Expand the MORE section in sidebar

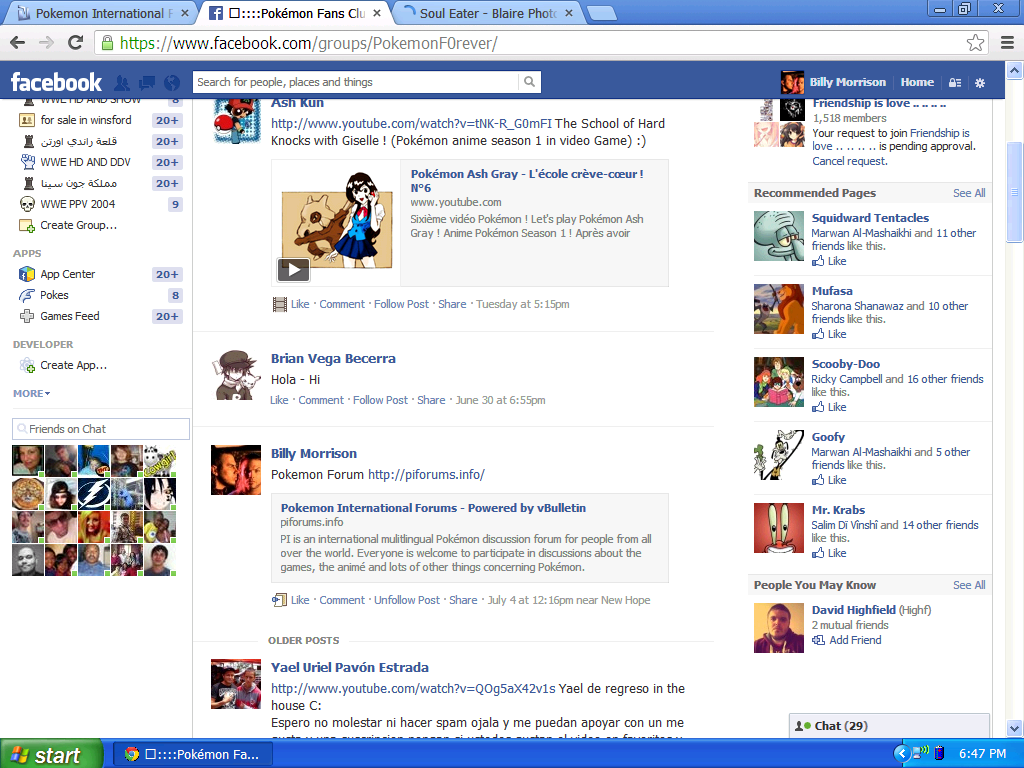[x=31, y=393]
